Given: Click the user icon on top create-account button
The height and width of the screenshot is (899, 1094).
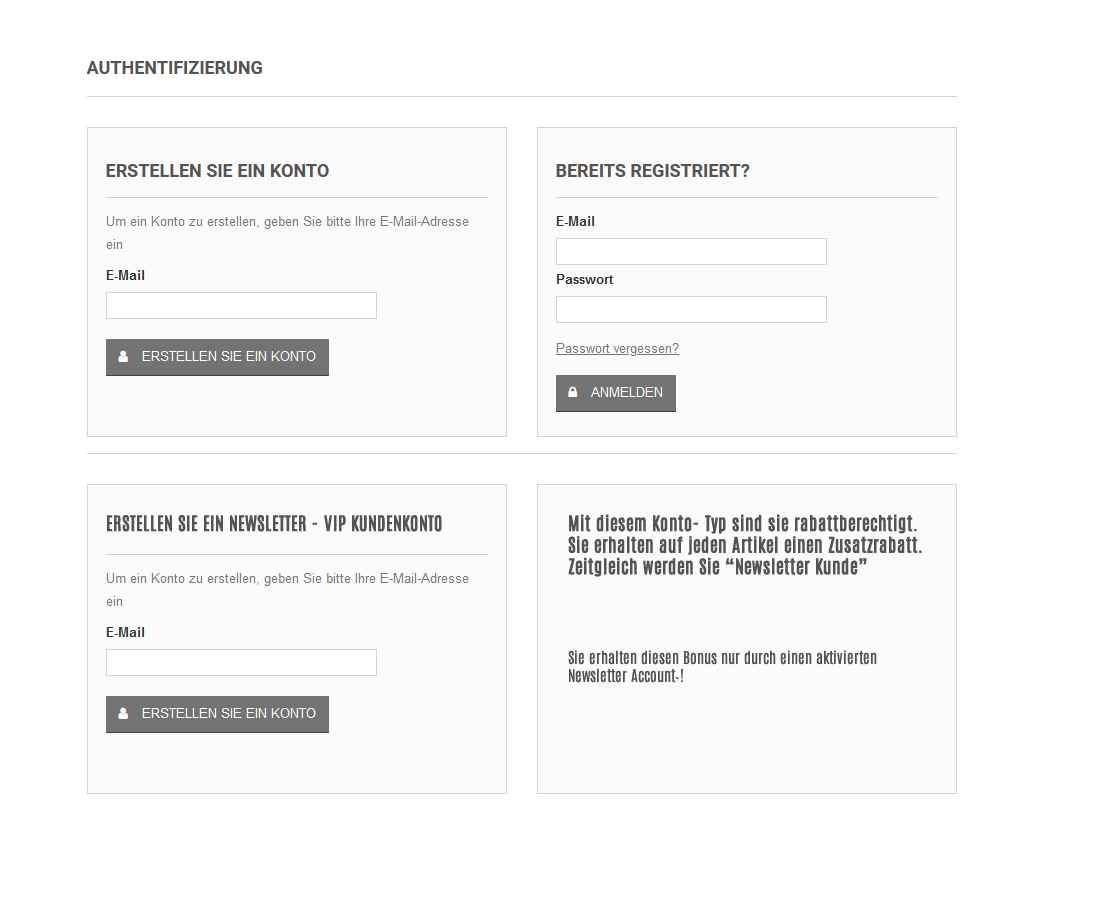Looking at the screenshot, I should [123, 356].
